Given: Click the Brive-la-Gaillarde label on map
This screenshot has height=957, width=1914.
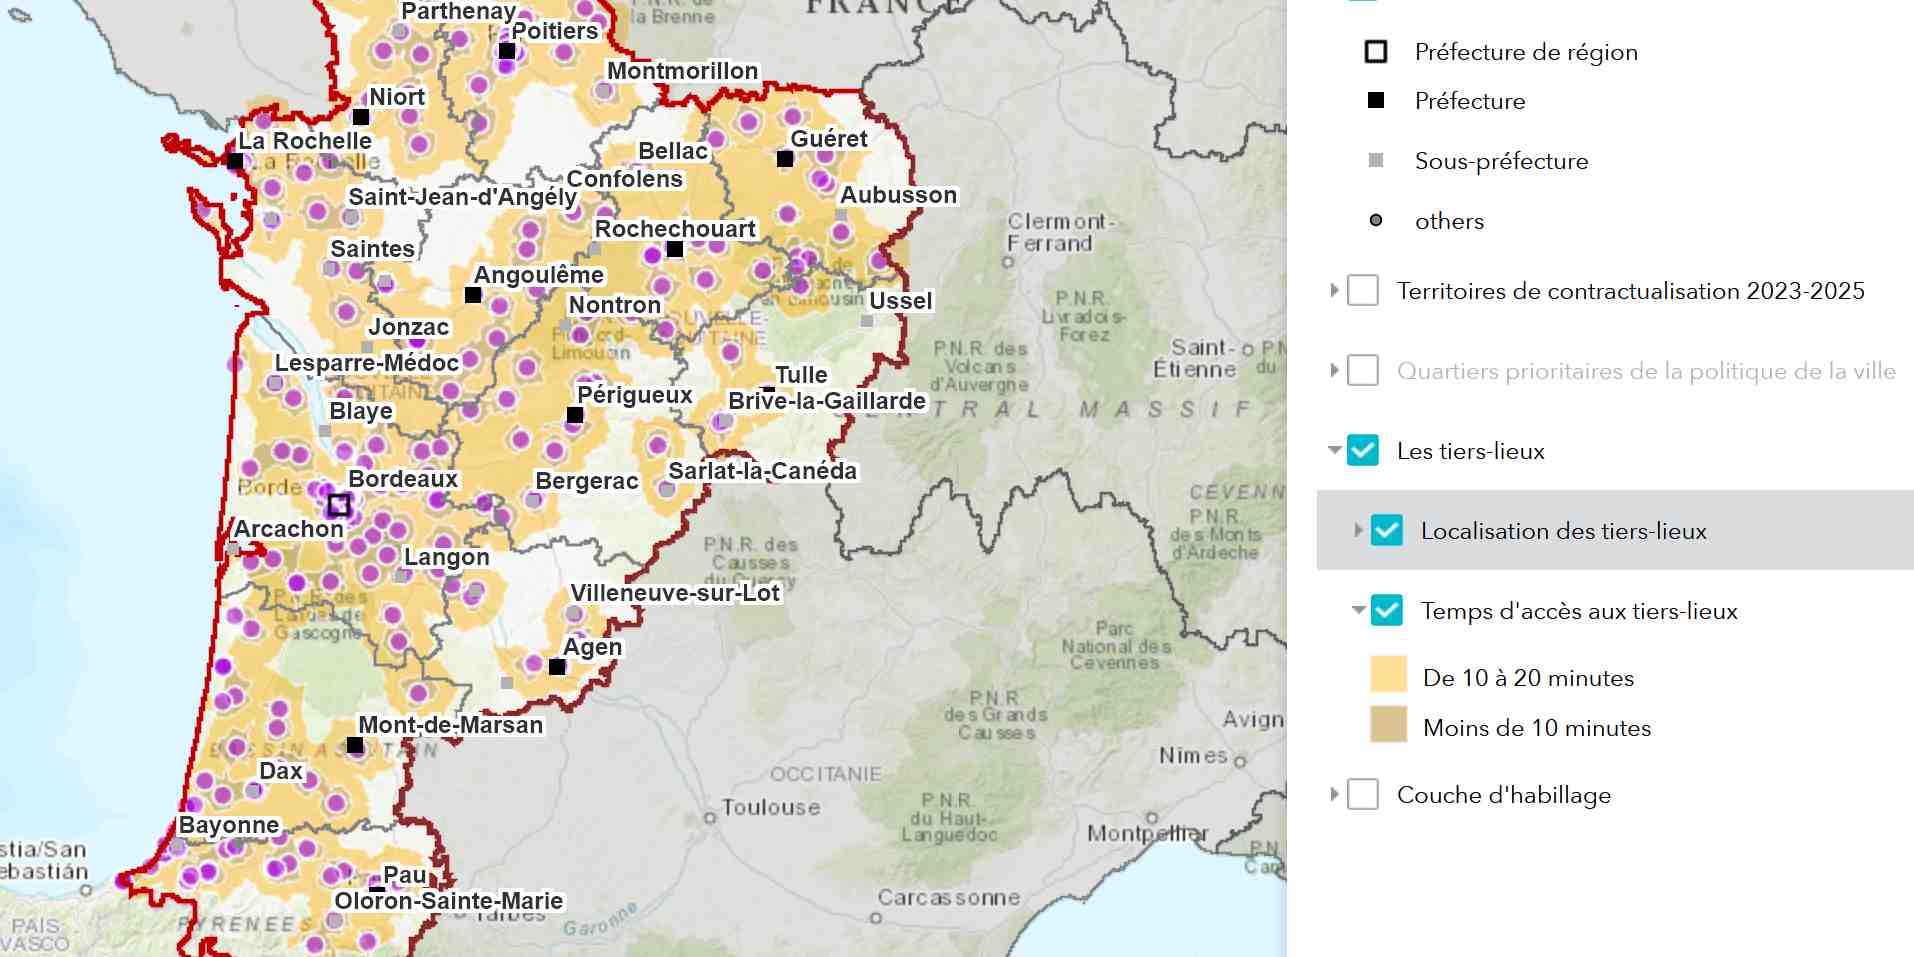Looking at the screenshot, I should pyautogui.click(x=827, y=401).
